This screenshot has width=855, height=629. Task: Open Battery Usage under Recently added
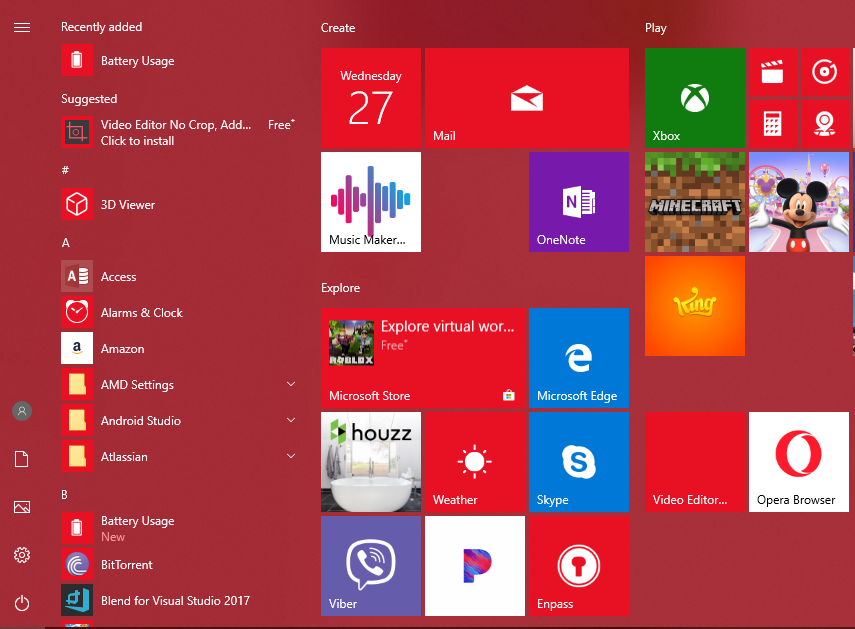pos(180,61)
